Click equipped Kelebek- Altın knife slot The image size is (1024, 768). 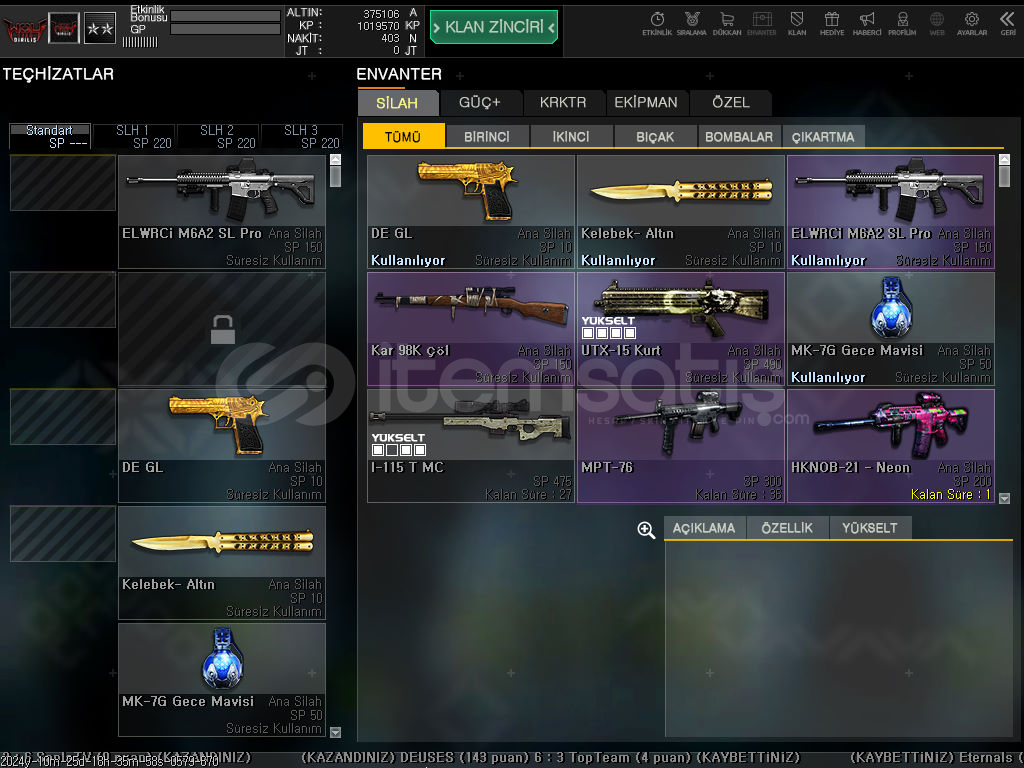pyautogui.click(x=222, y=563)
